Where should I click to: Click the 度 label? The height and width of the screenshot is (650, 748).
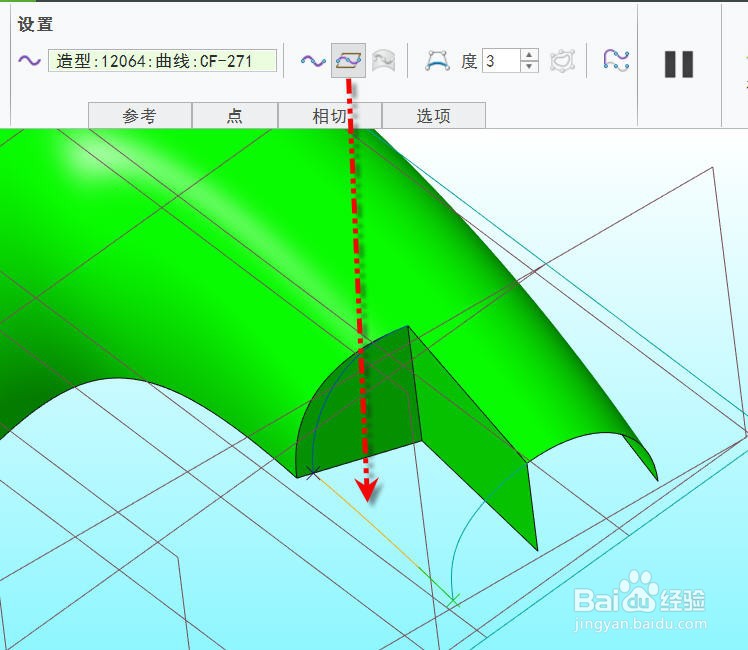469,61
